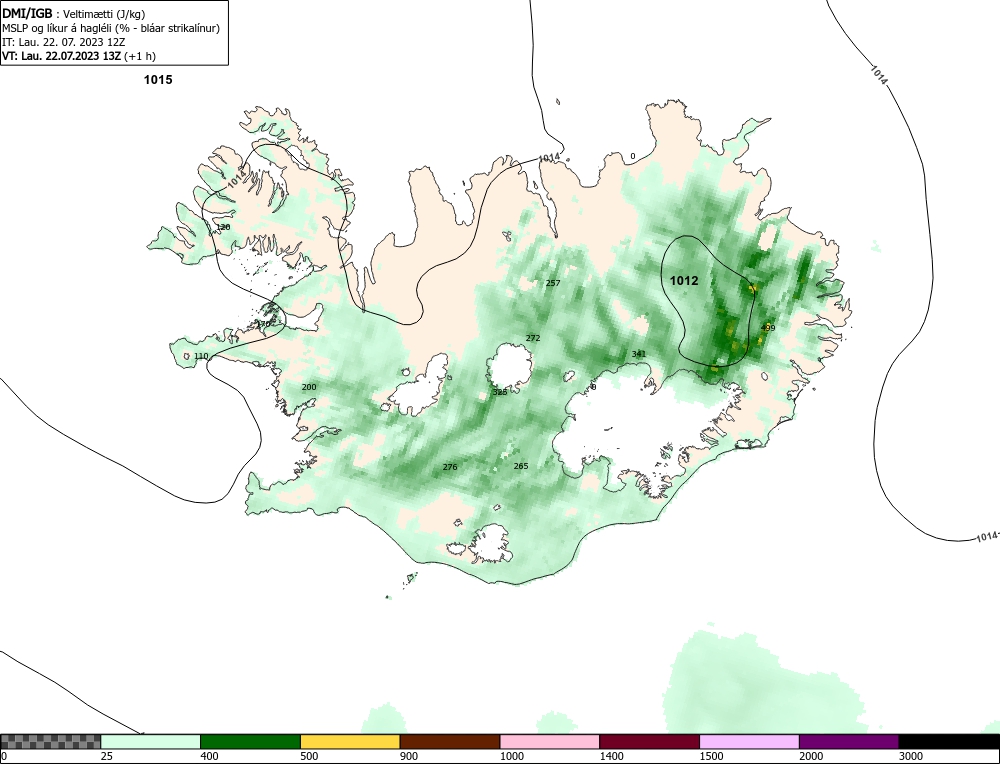Screen dimensions: 1000x764
Task: Click the 1014 isobar label in the Westfjords
Action: (237, 180)
